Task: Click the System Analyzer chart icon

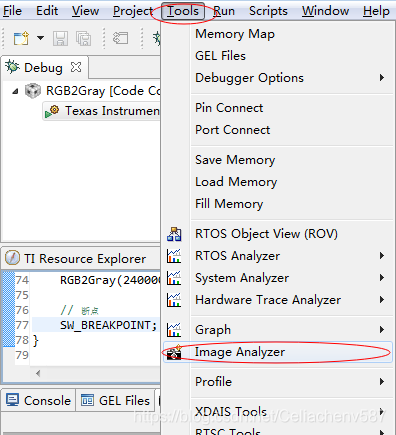Action: [174, 278]
